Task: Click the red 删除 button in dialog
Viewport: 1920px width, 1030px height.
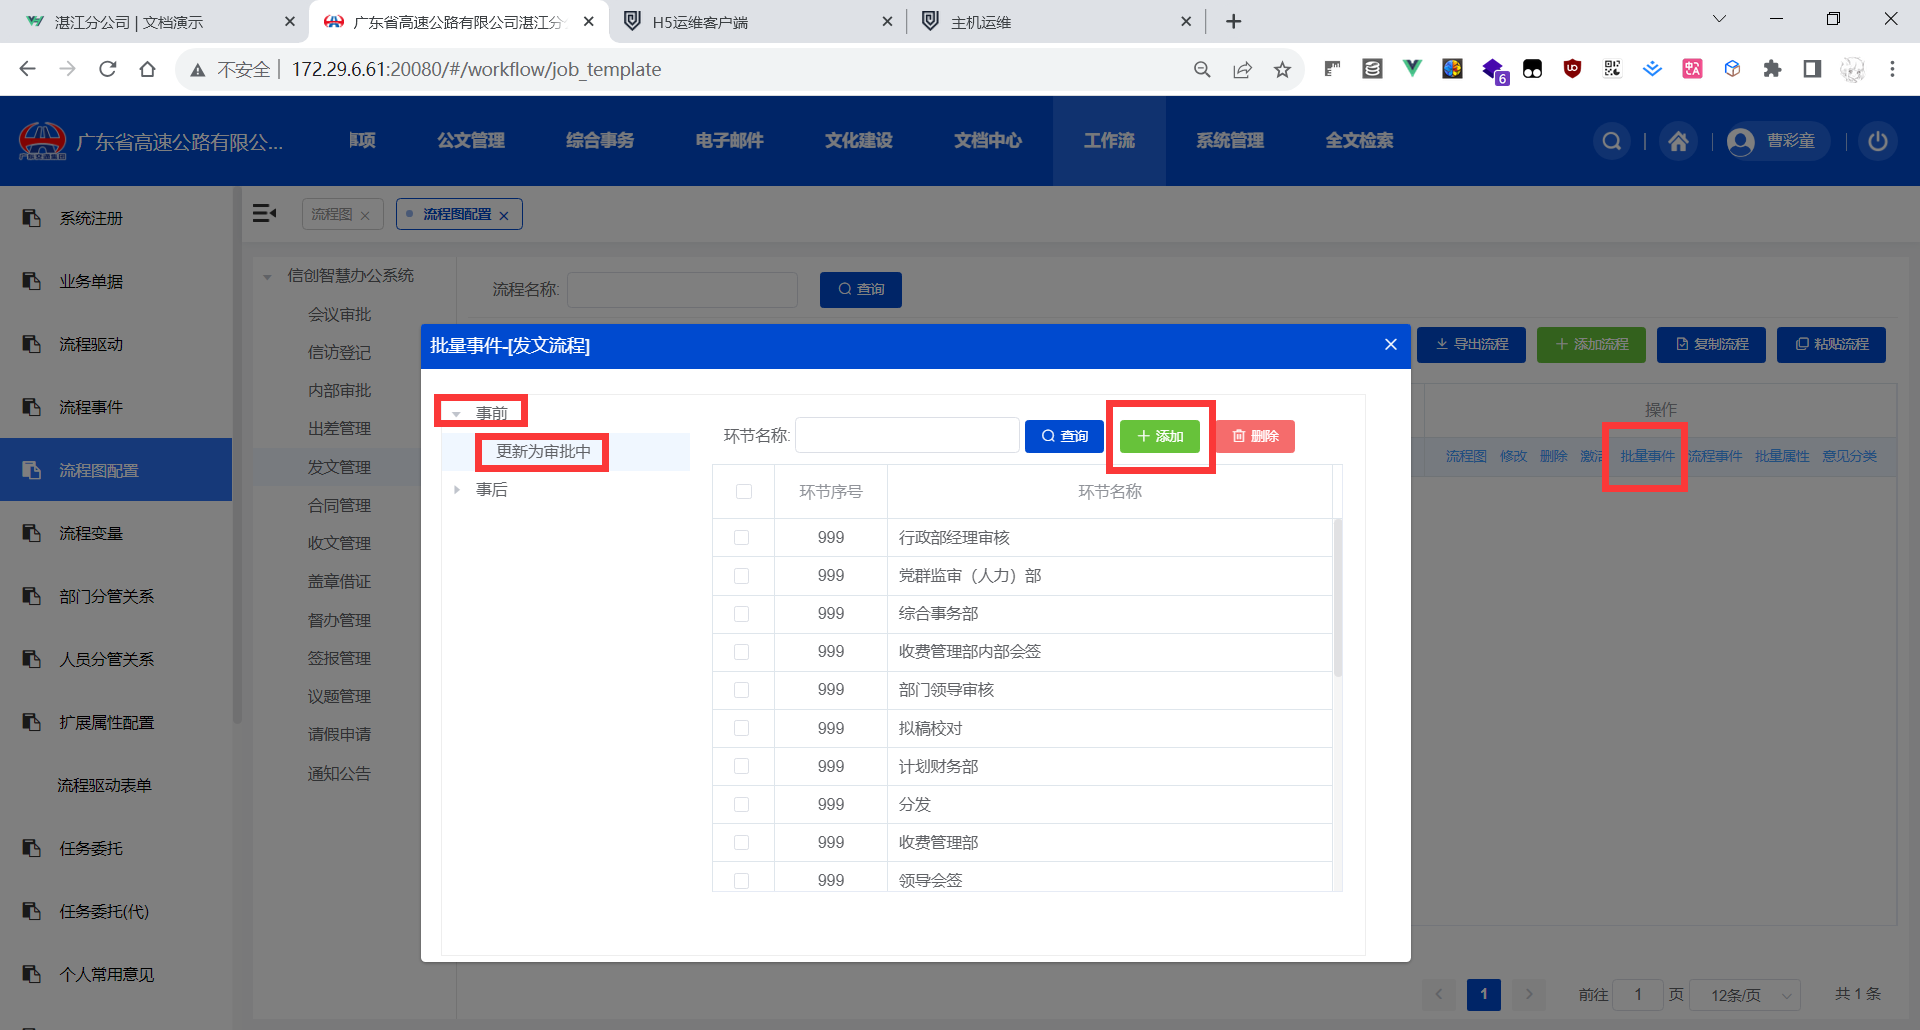Action: (1255, 436)
